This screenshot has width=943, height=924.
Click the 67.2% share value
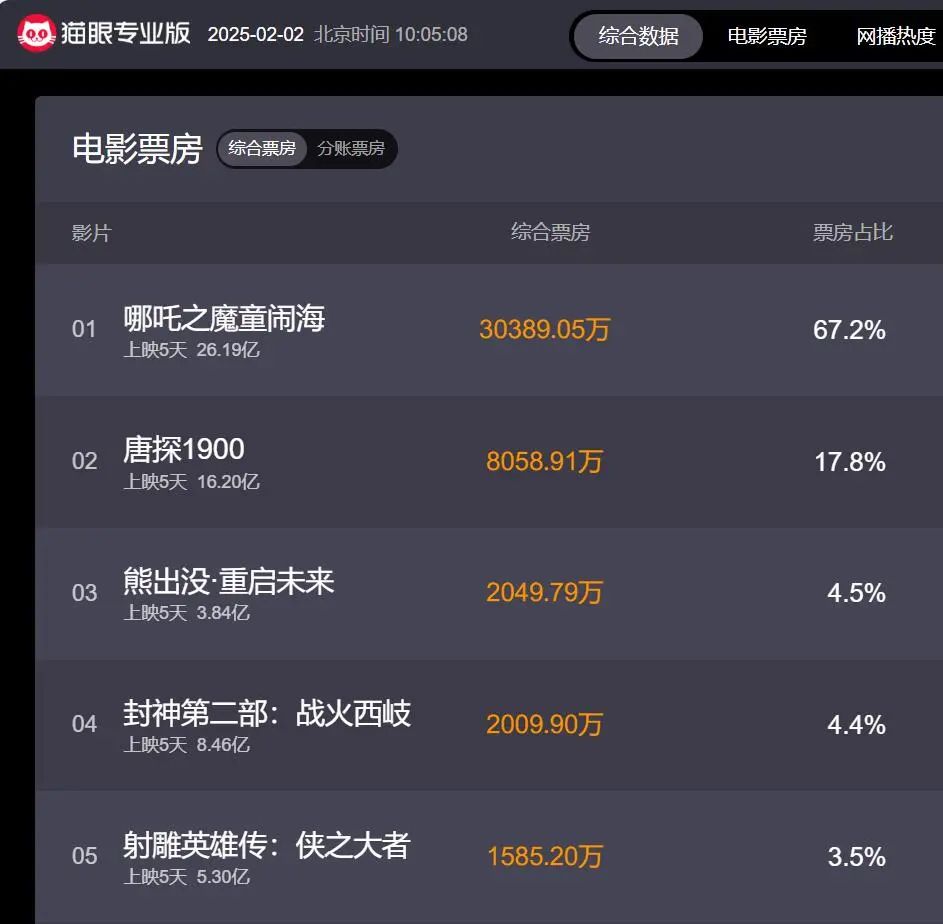coord(849,330)
